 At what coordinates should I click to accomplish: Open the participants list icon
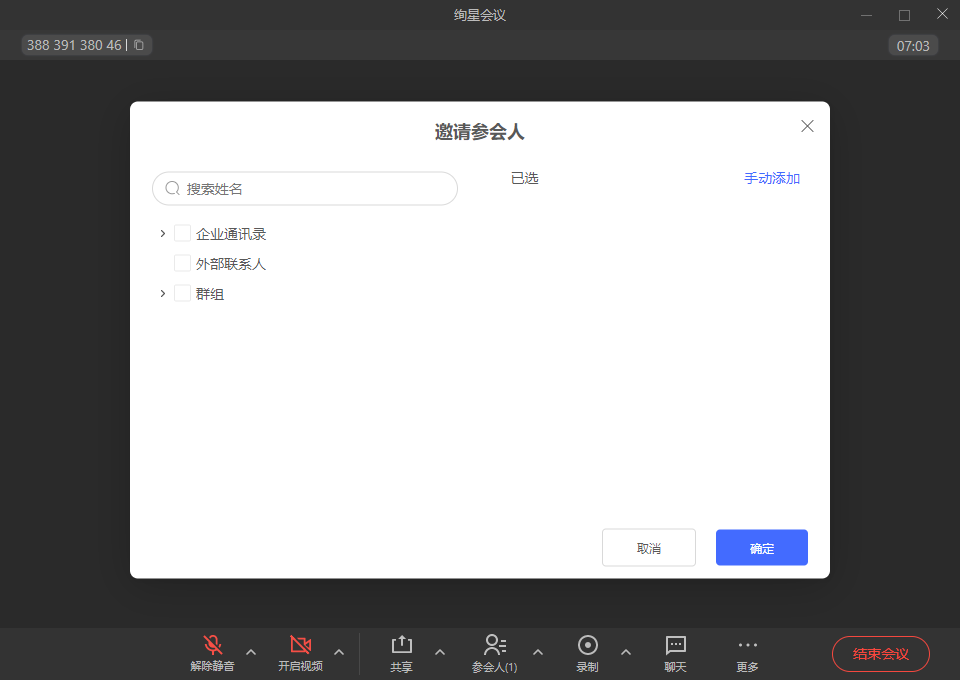pos(495,645)
